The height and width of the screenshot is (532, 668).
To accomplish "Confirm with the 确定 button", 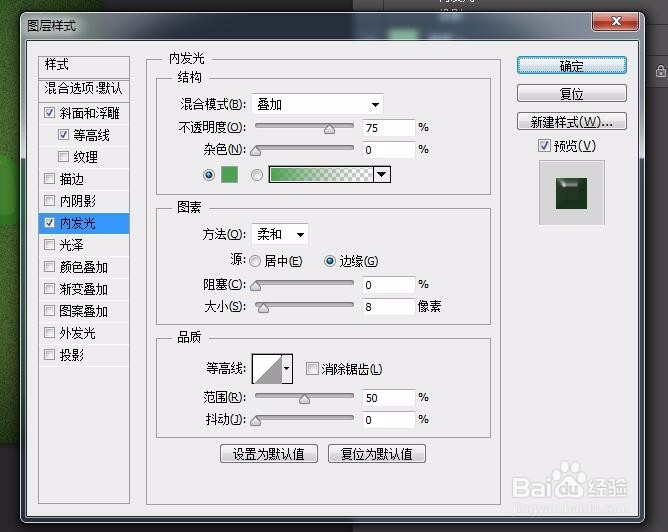I will coord(571,66).
